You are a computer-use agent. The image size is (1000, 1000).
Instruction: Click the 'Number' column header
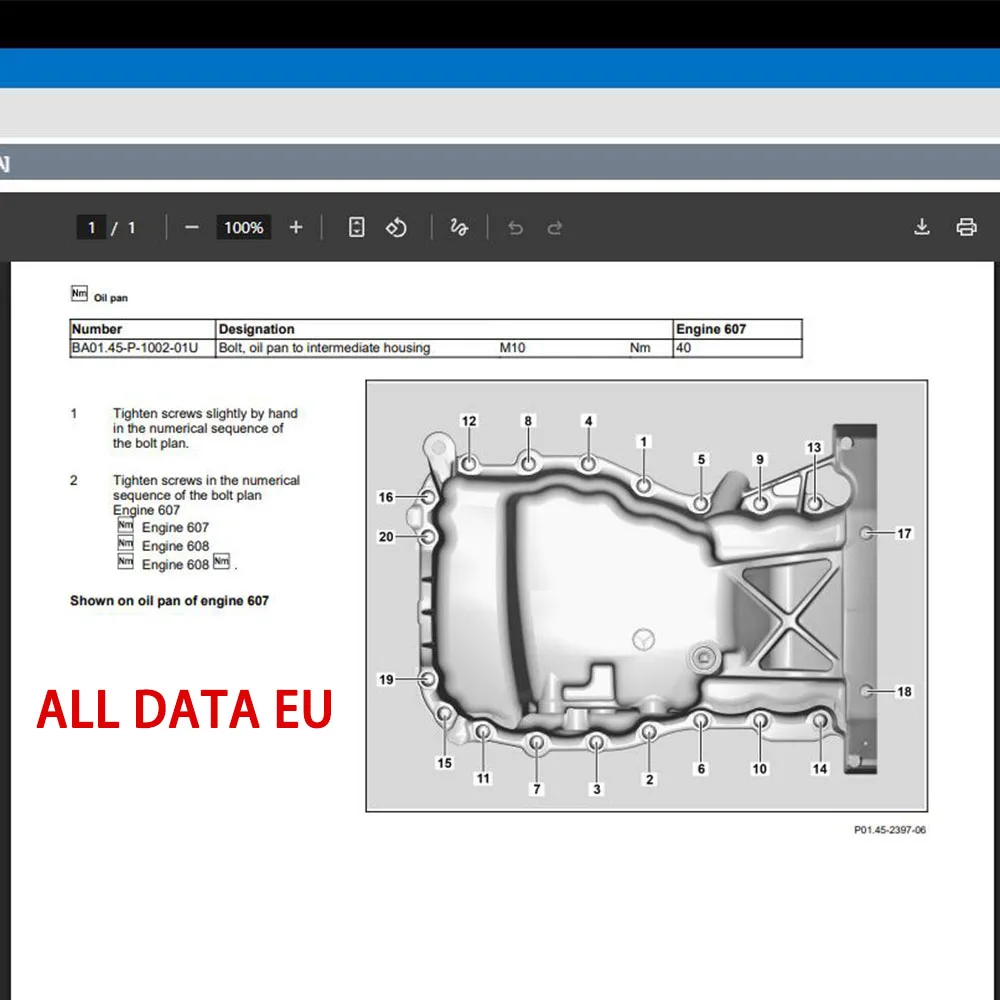point(142,329)
